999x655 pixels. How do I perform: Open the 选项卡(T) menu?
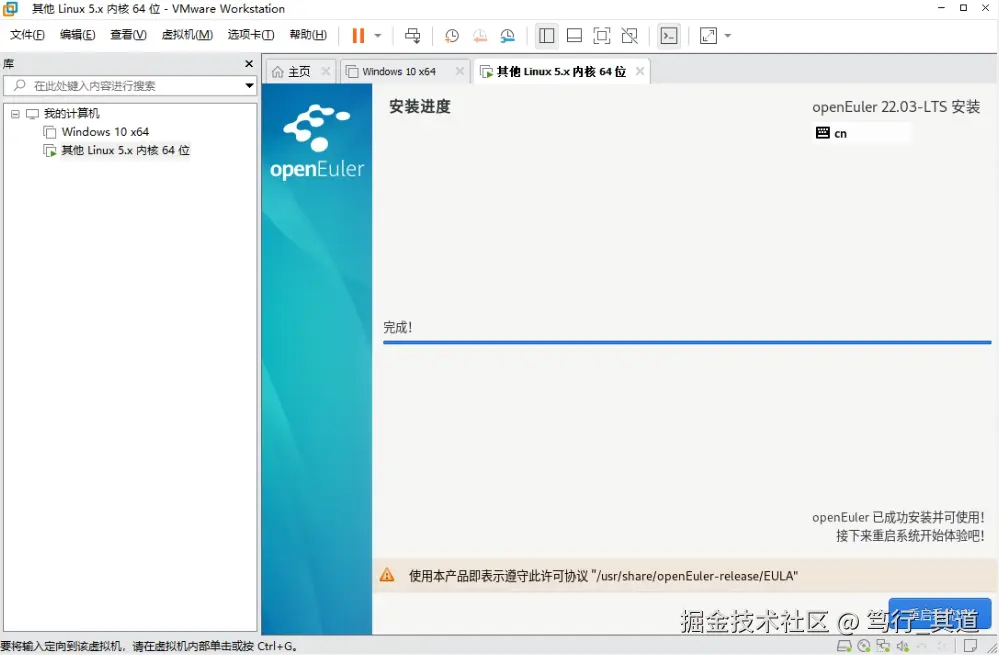(251, 34)
